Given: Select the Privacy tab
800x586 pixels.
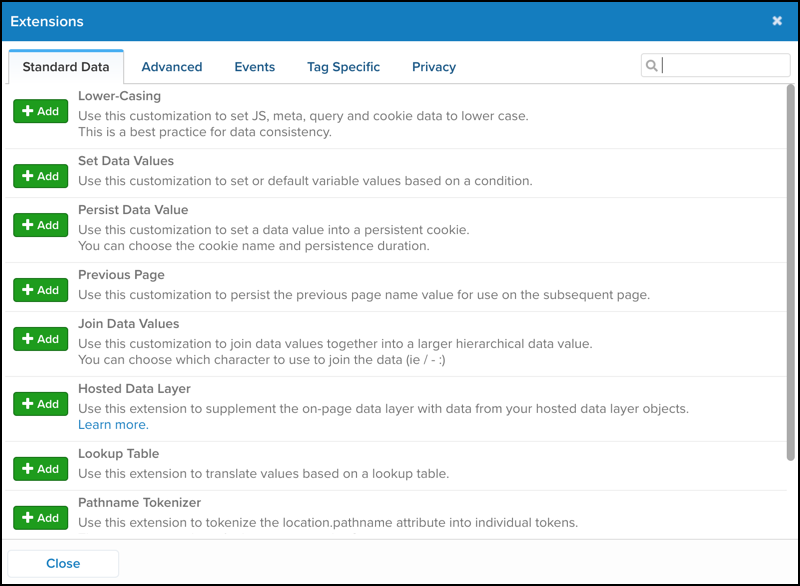Looking at the screenshot, I should point(434,67).
